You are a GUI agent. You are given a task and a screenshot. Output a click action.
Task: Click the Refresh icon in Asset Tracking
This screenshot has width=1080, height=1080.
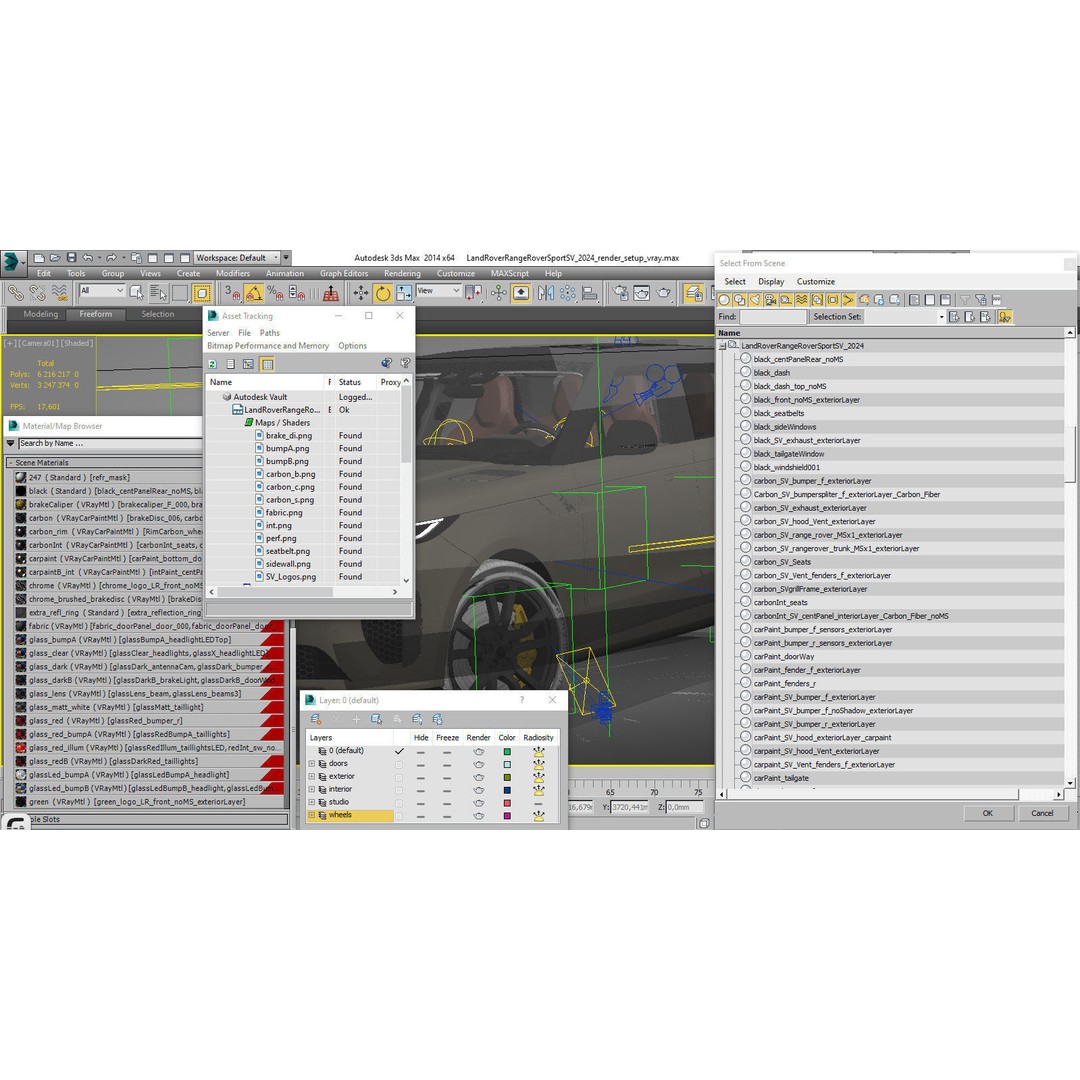212,364
